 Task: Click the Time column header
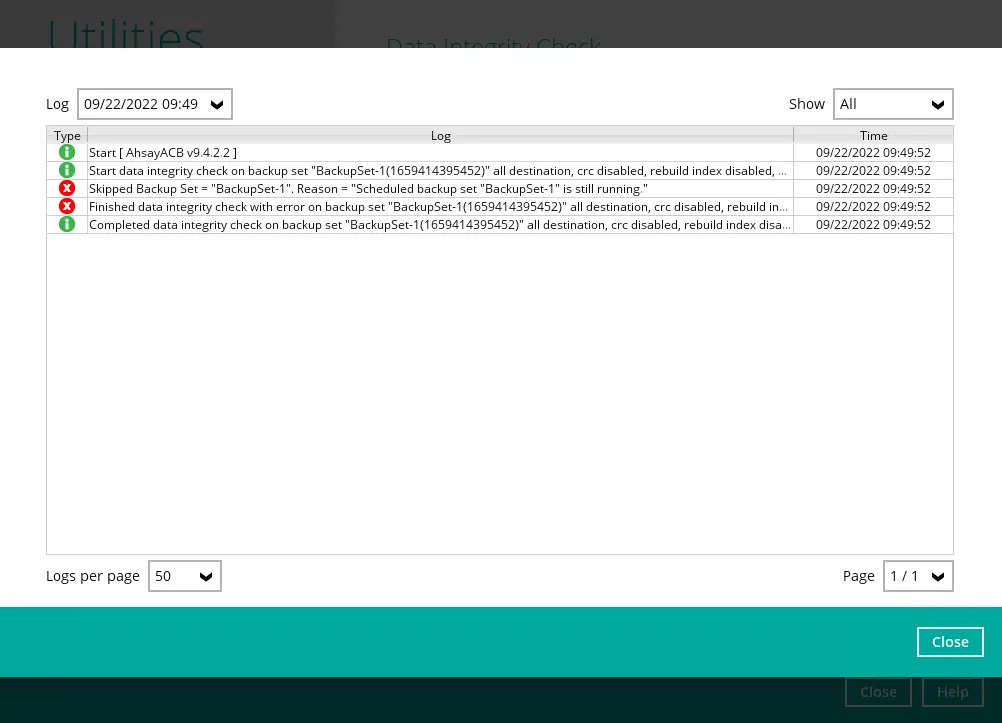(x=873, y=135)
